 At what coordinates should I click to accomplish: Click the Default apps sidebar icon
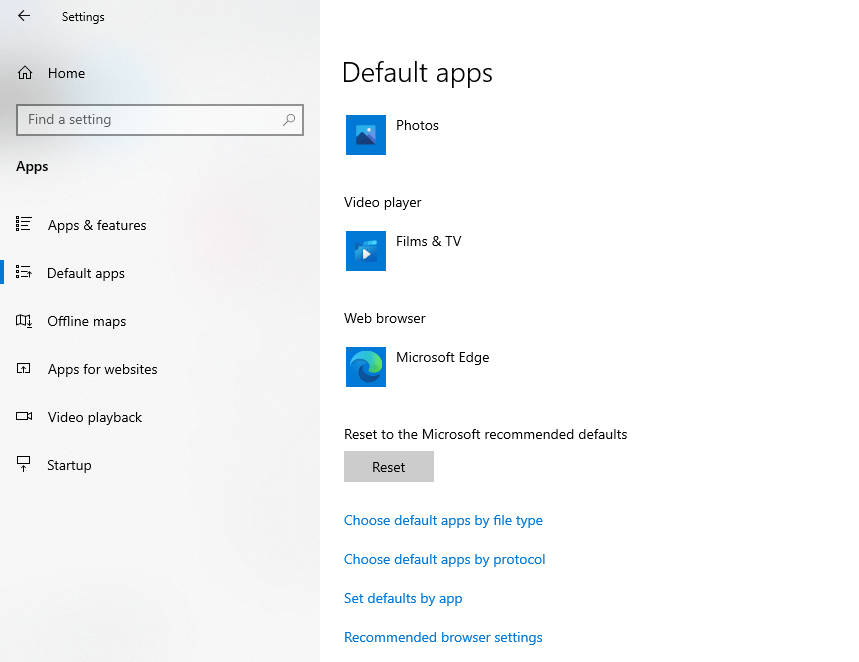pos(24,272)
